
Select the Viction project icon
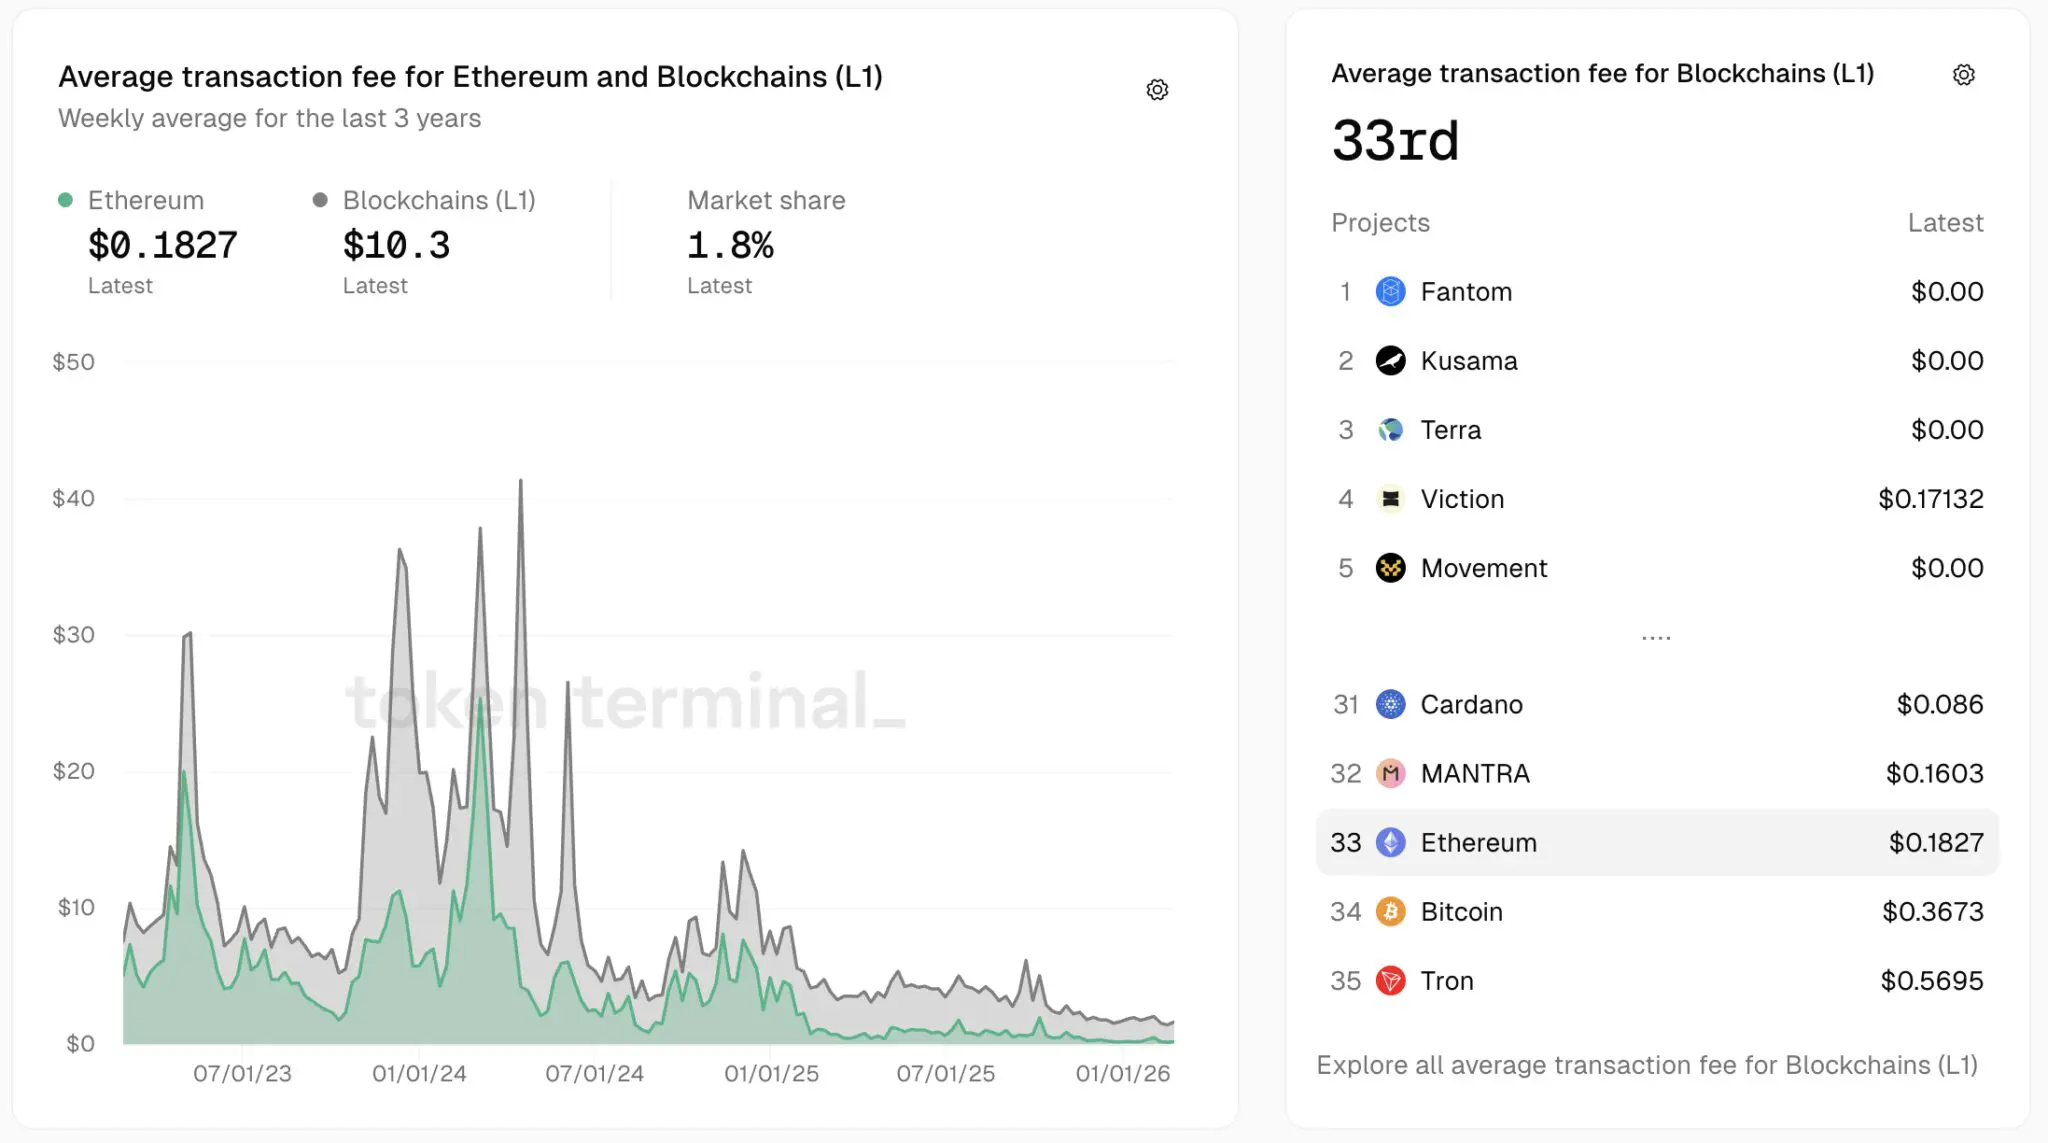1391,498
